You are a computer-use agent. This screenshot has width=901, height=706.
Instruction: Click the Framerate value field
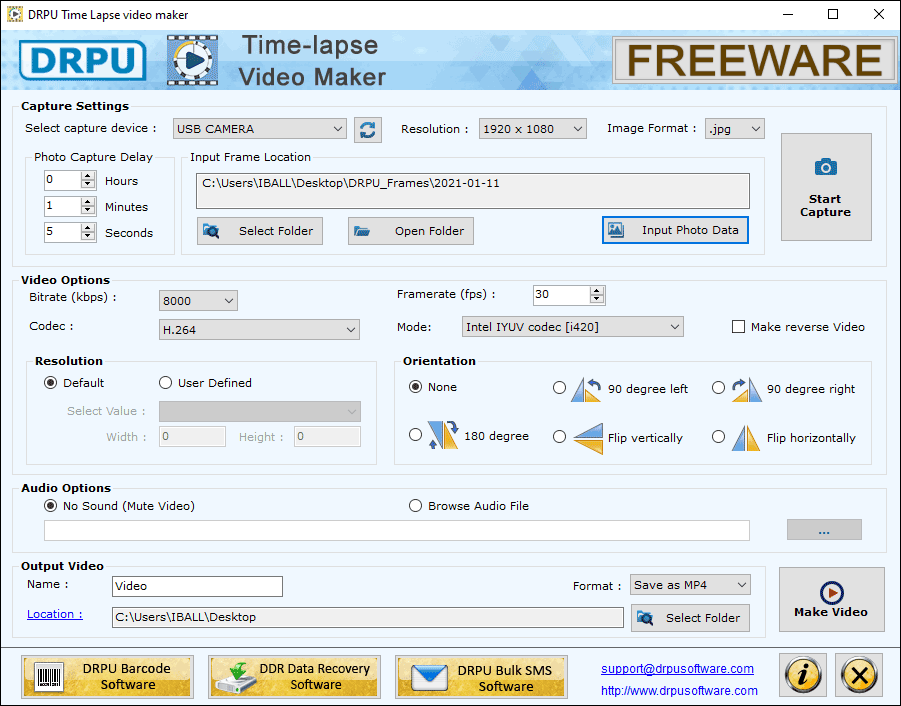pos(561,295)
